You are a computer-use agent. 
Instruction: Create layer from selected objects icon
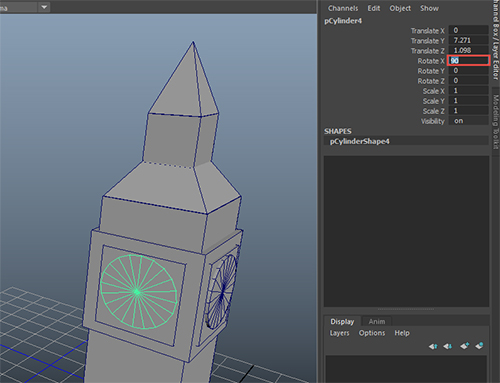tap(479, 346)
